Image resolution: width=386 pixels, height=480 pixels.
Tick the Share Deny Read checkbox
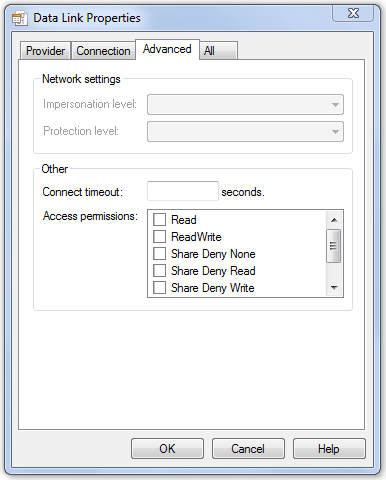coord(159,271)
